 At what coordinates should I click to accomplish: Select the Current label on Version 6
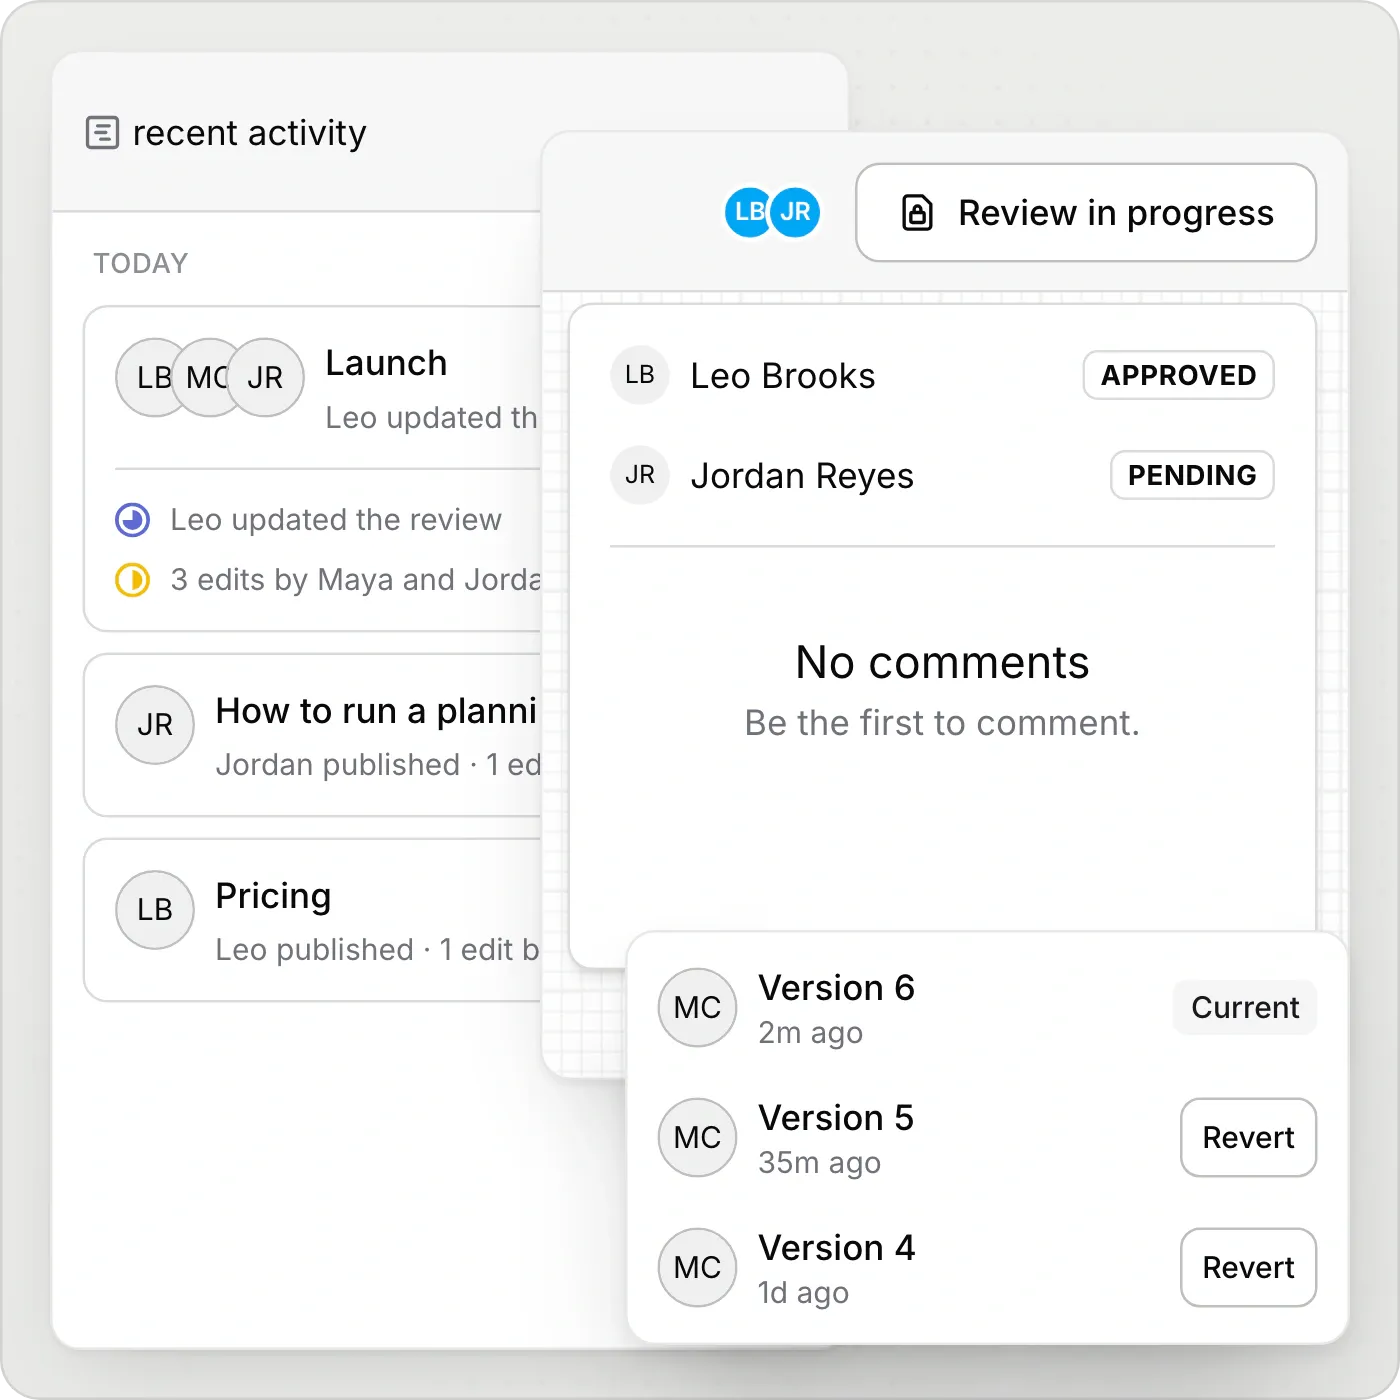[1245, 1007]
